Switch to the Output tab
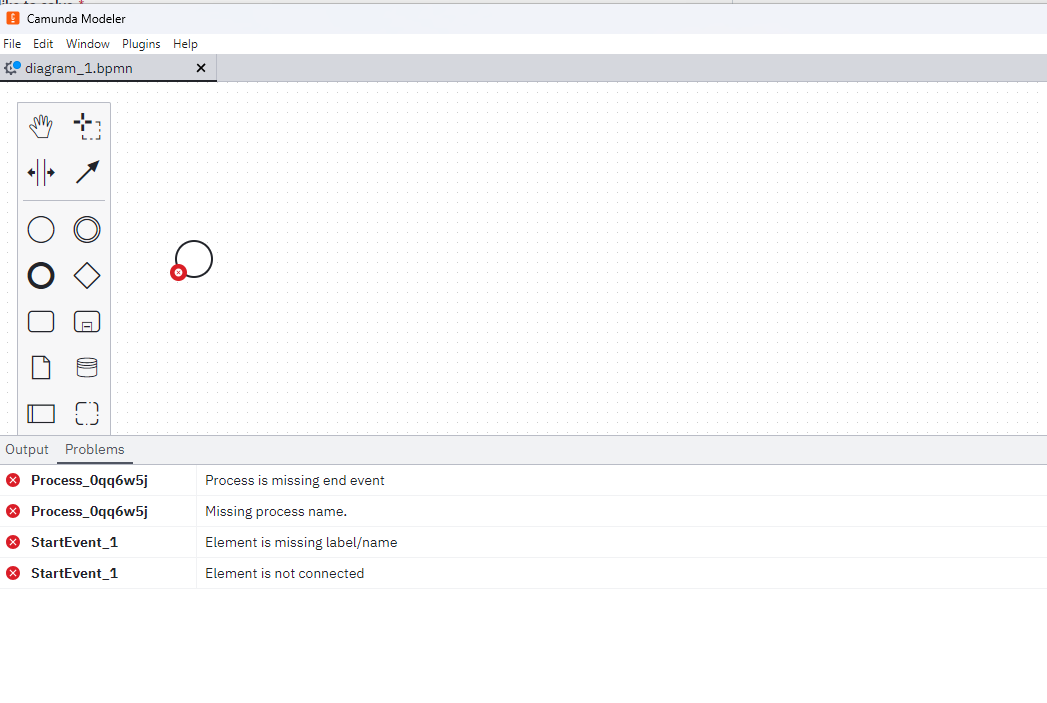The width and height of the screenshot is (1047, 703). 26,449
